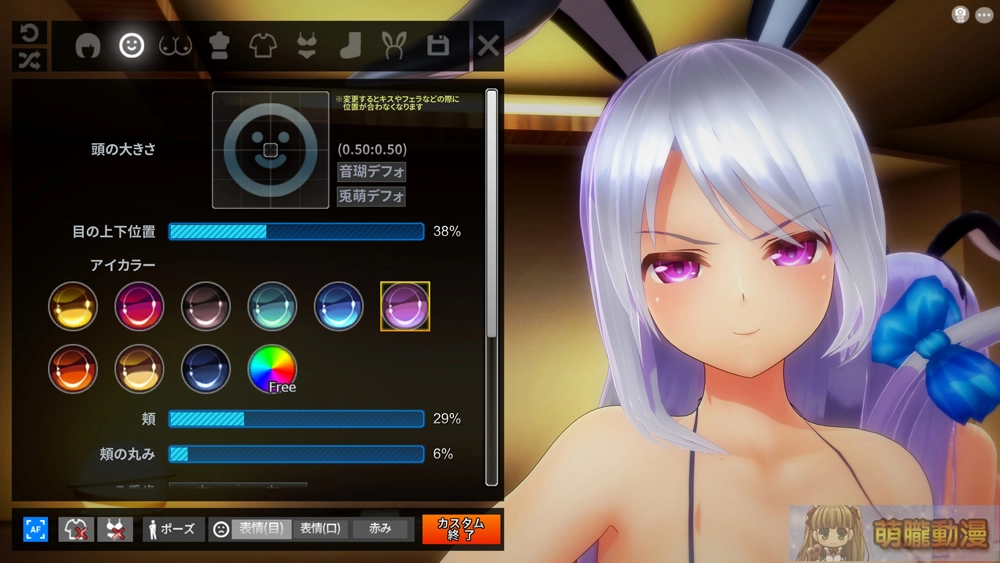
Task: Switch to the 表情(目) tab
Action: click(261, 529)
